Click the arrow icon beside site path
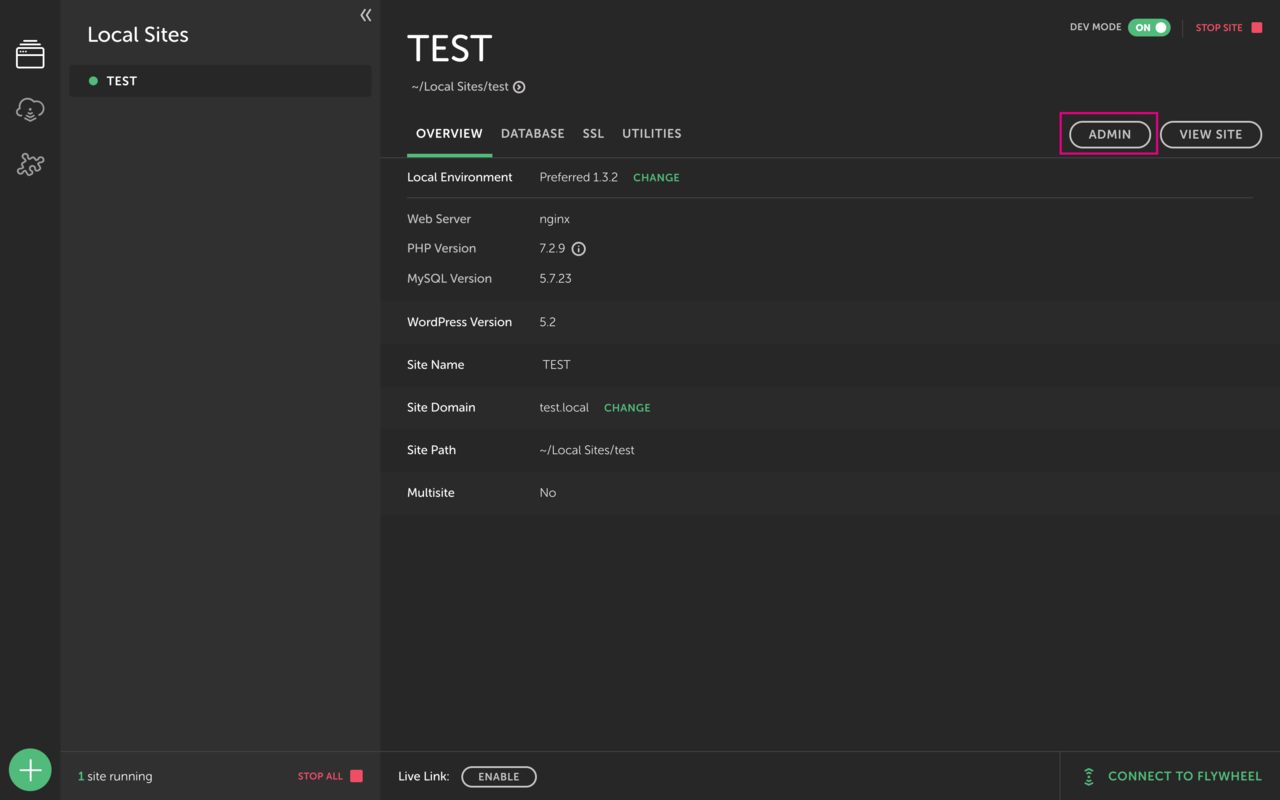The image size is (1280, 800). coord(519,87)
